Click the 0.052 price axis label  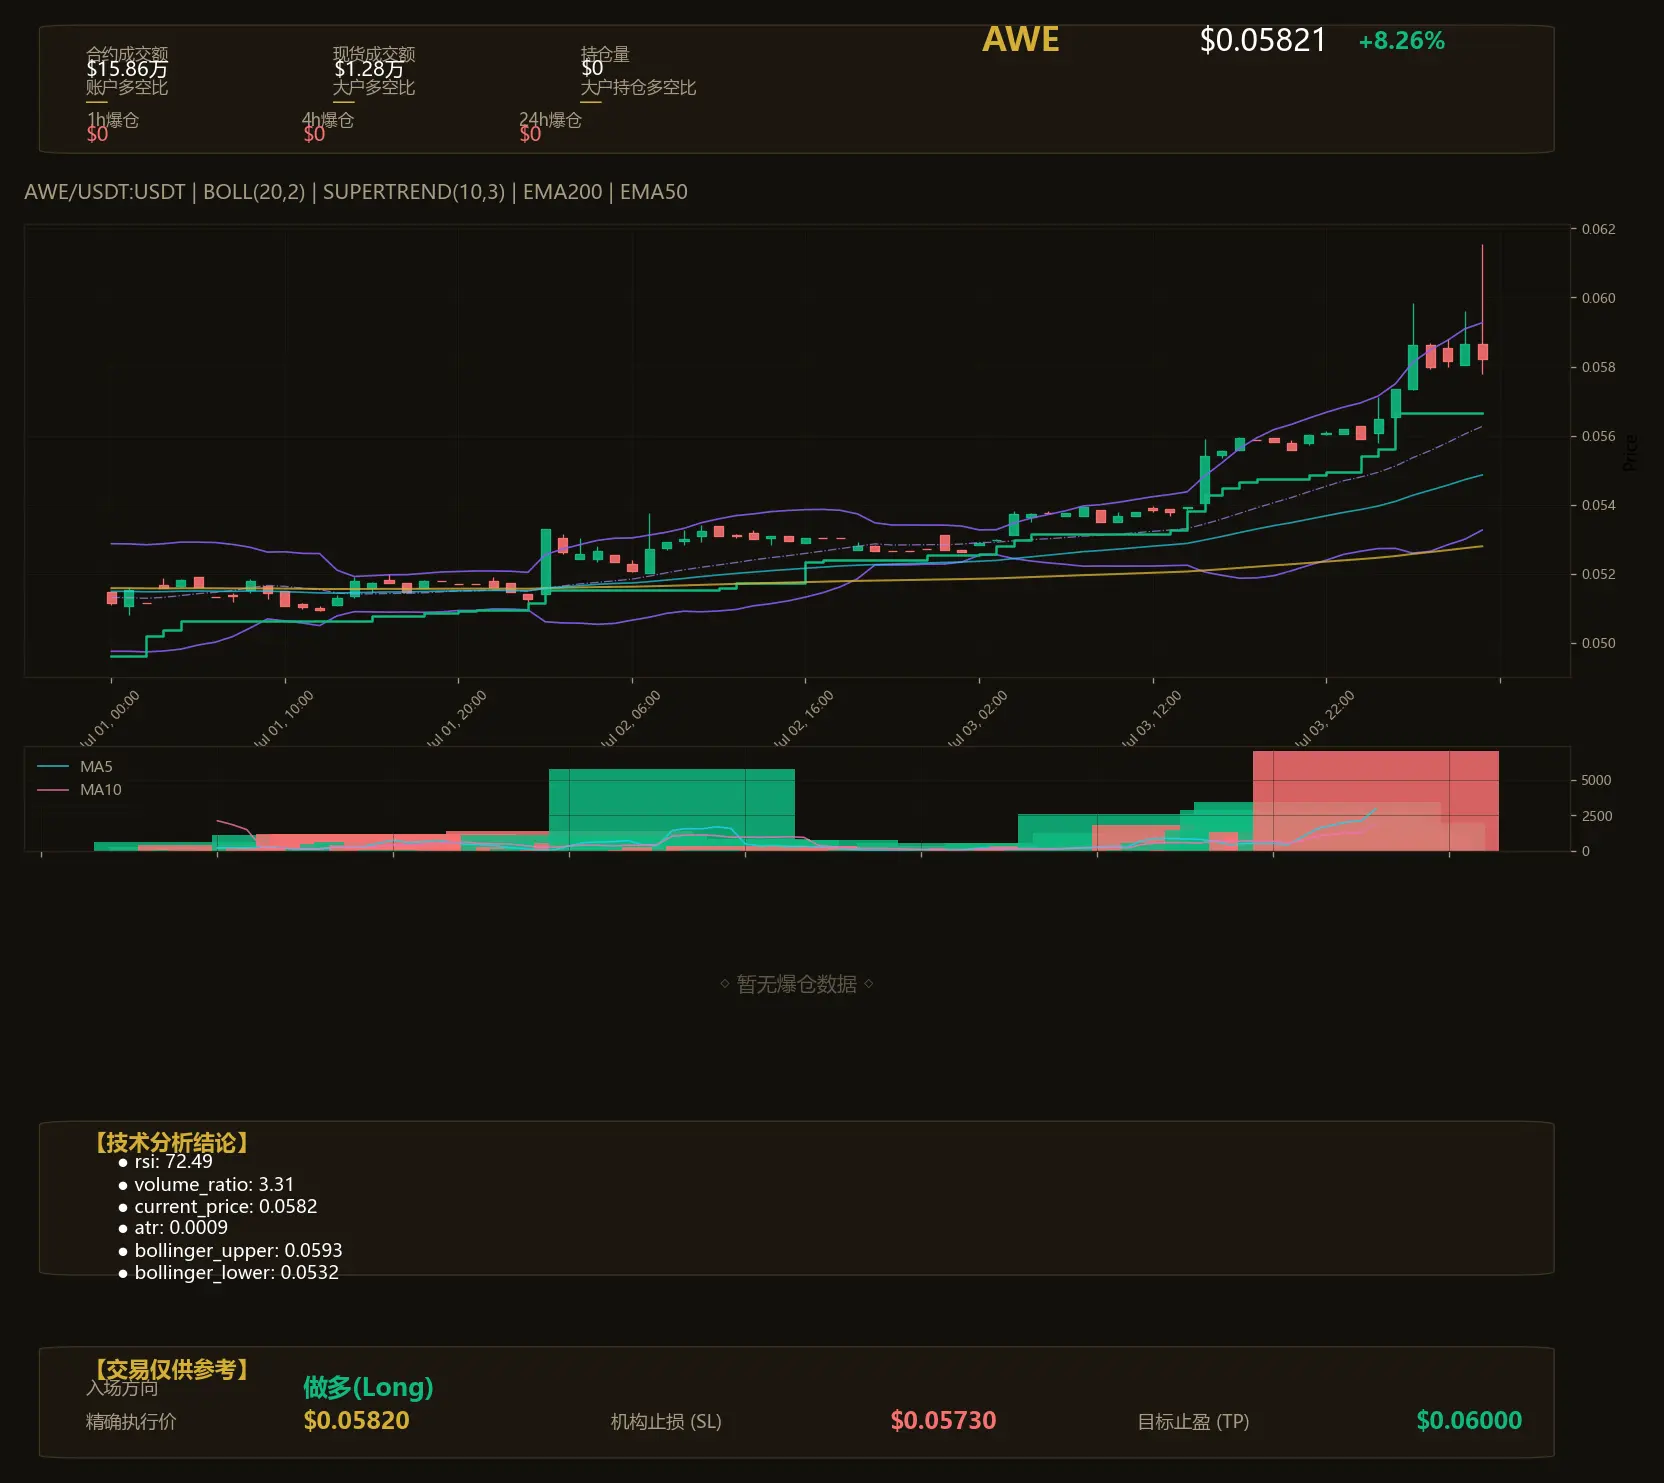tap(1598, 574)
